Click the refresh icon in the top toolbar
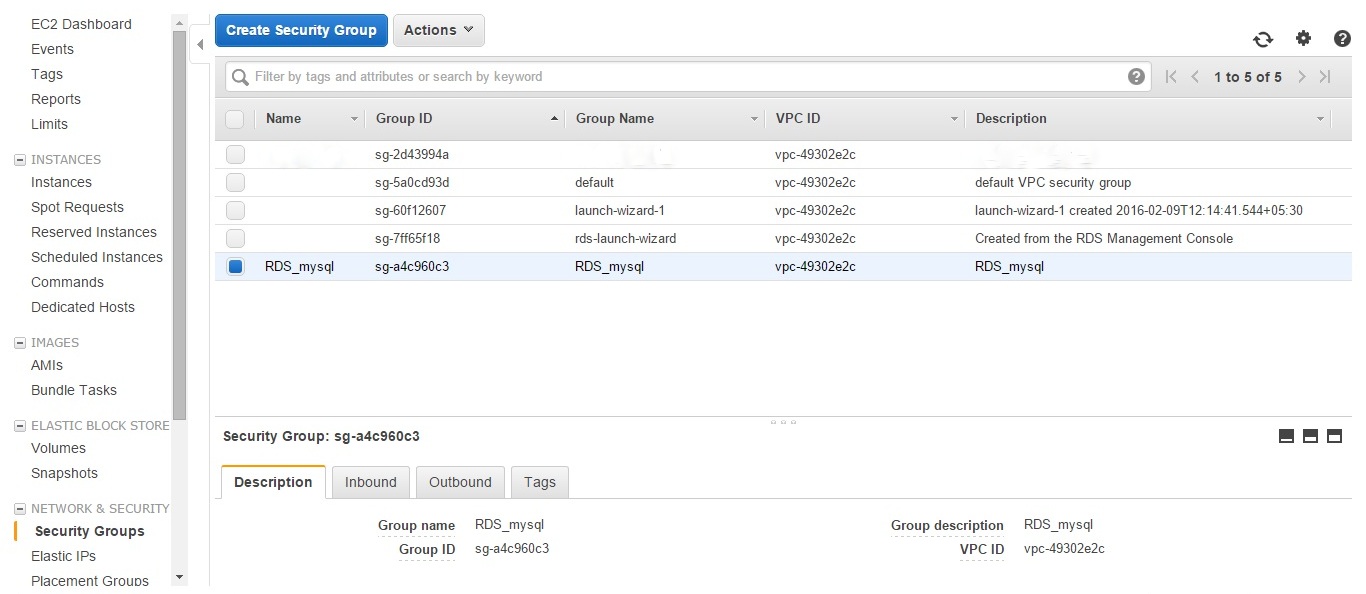1366x594 pixels. (1263, 39)
